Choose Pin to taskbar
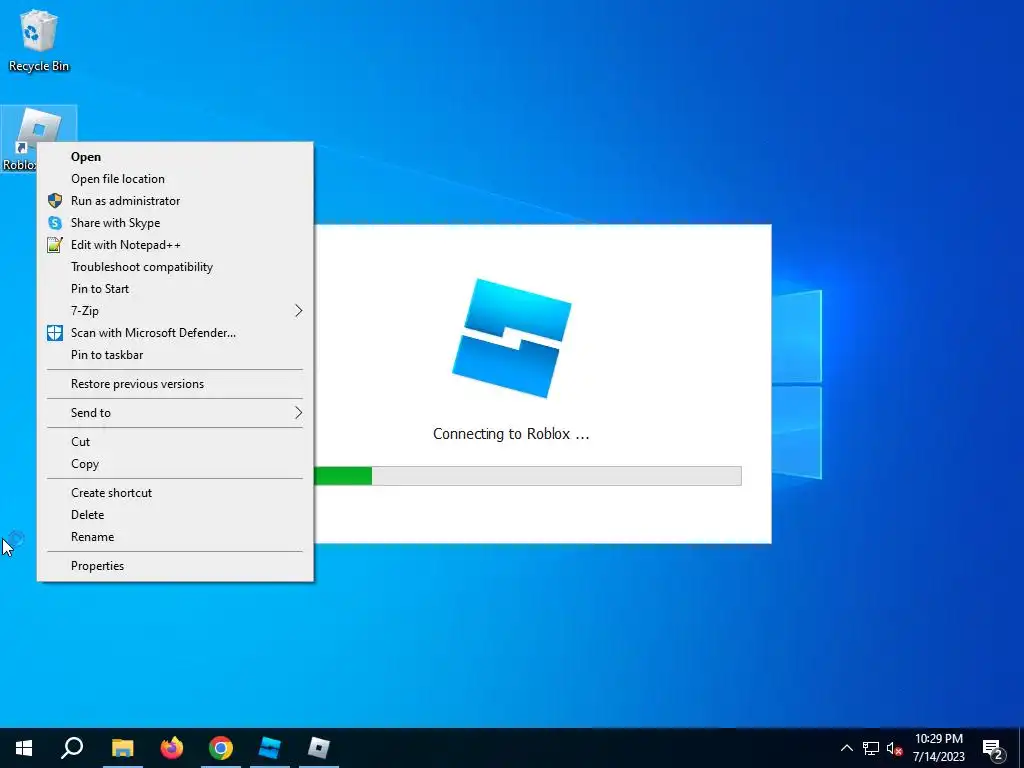 click(175, 355)
